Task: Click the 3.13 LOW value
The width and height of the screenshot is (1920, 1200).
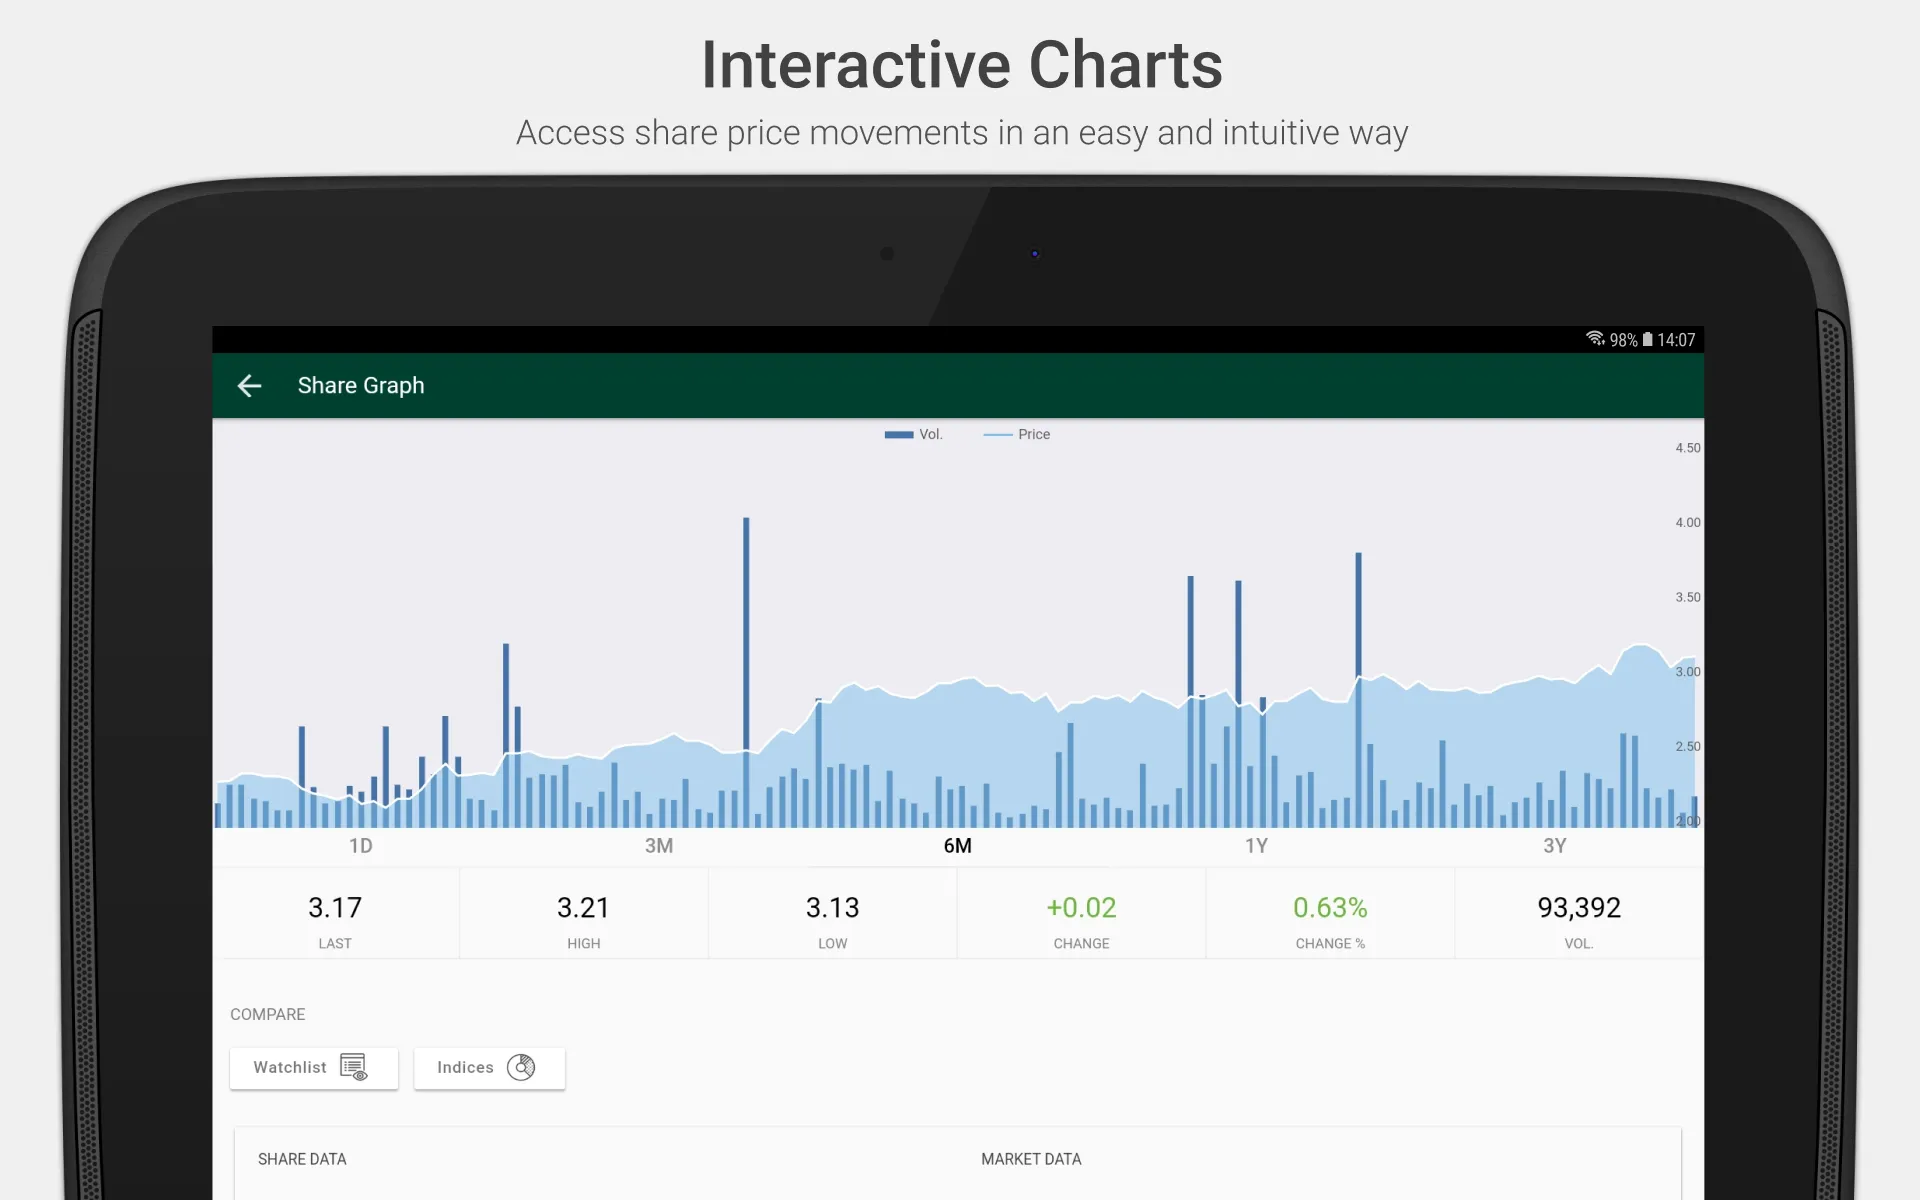Action: (x=832, y=908)
